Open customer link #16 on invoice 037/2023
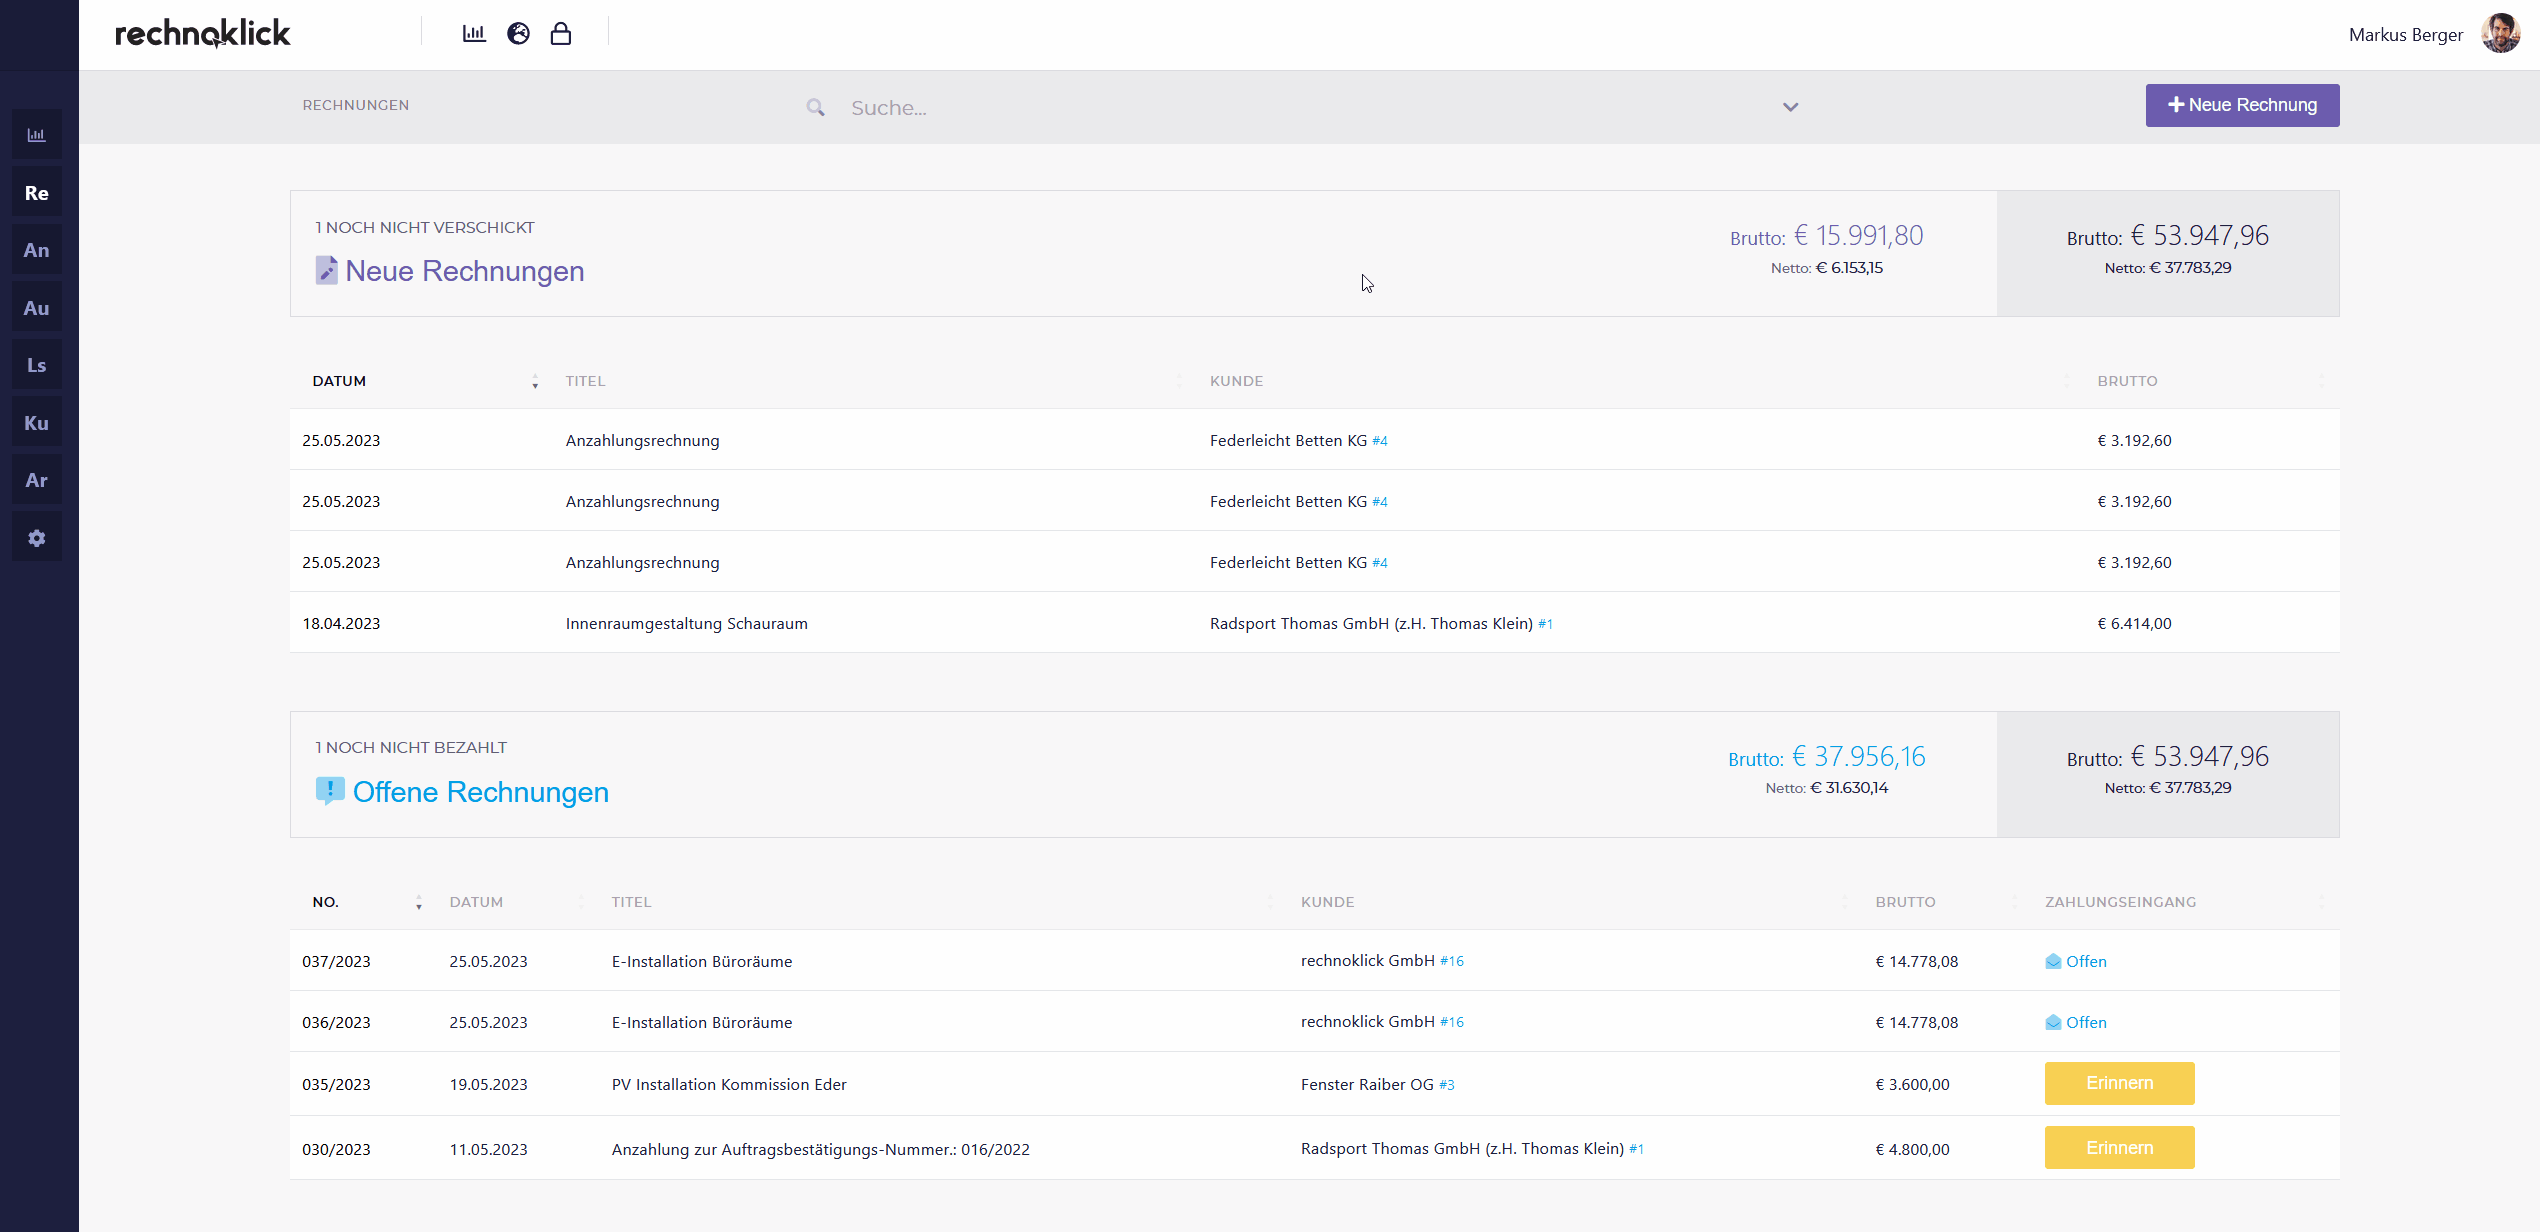Screen dimensions: 2540x1232 (1452, 961)
